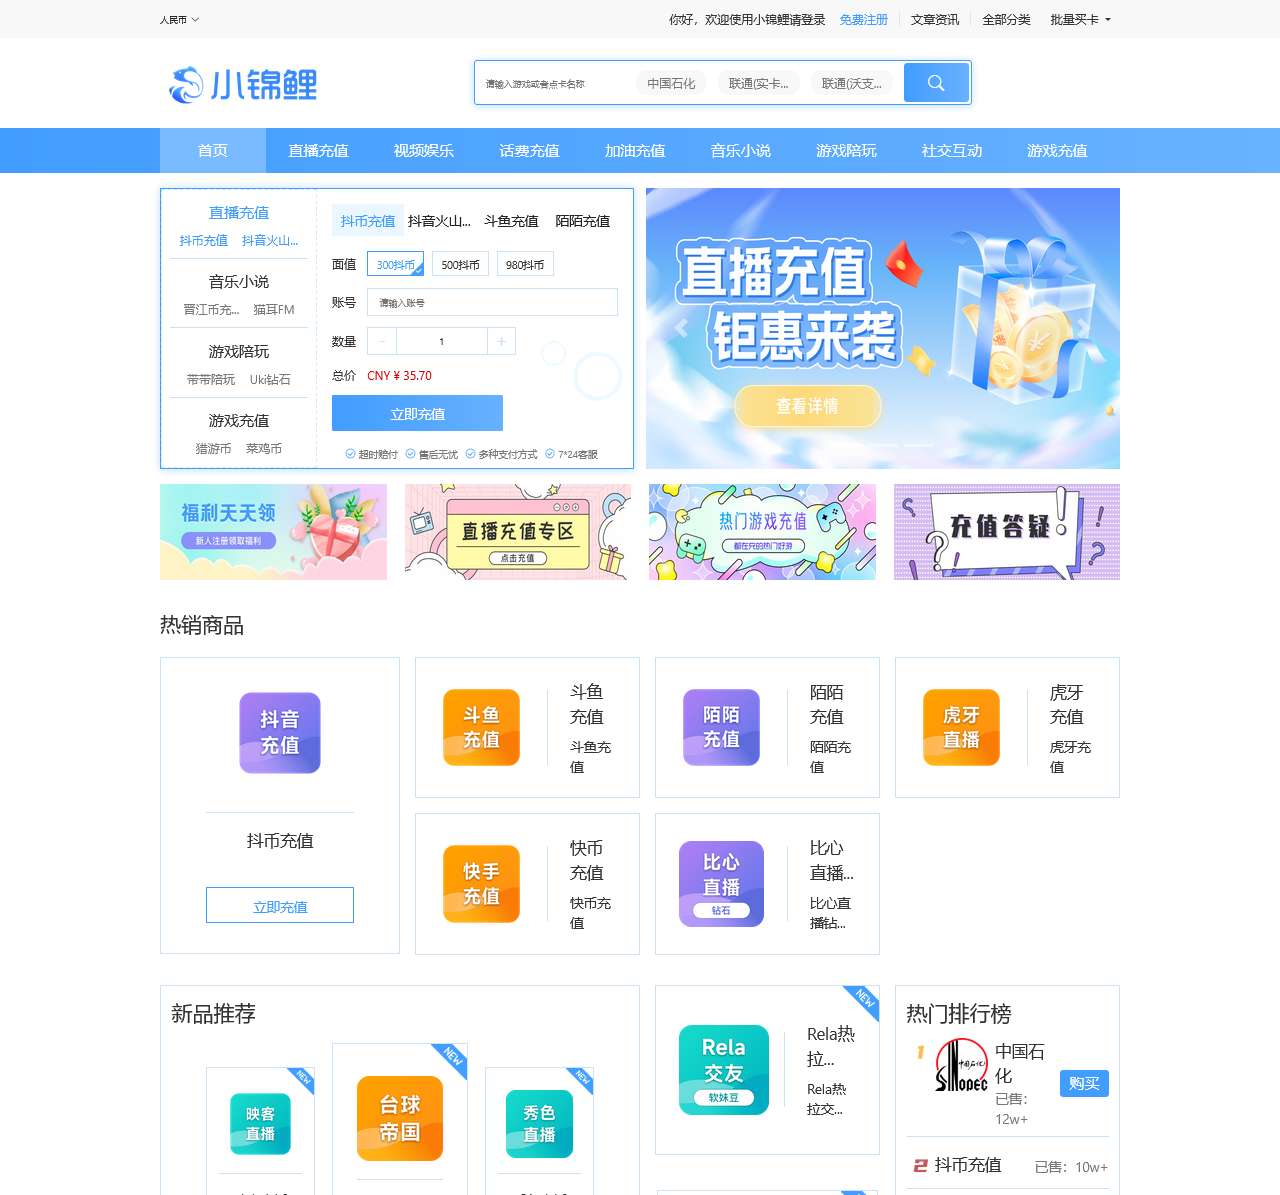Open the 人民币 currency dropdown
Image resolution: width=1280 pixels, height=1195 pixels.
(179, 19)
